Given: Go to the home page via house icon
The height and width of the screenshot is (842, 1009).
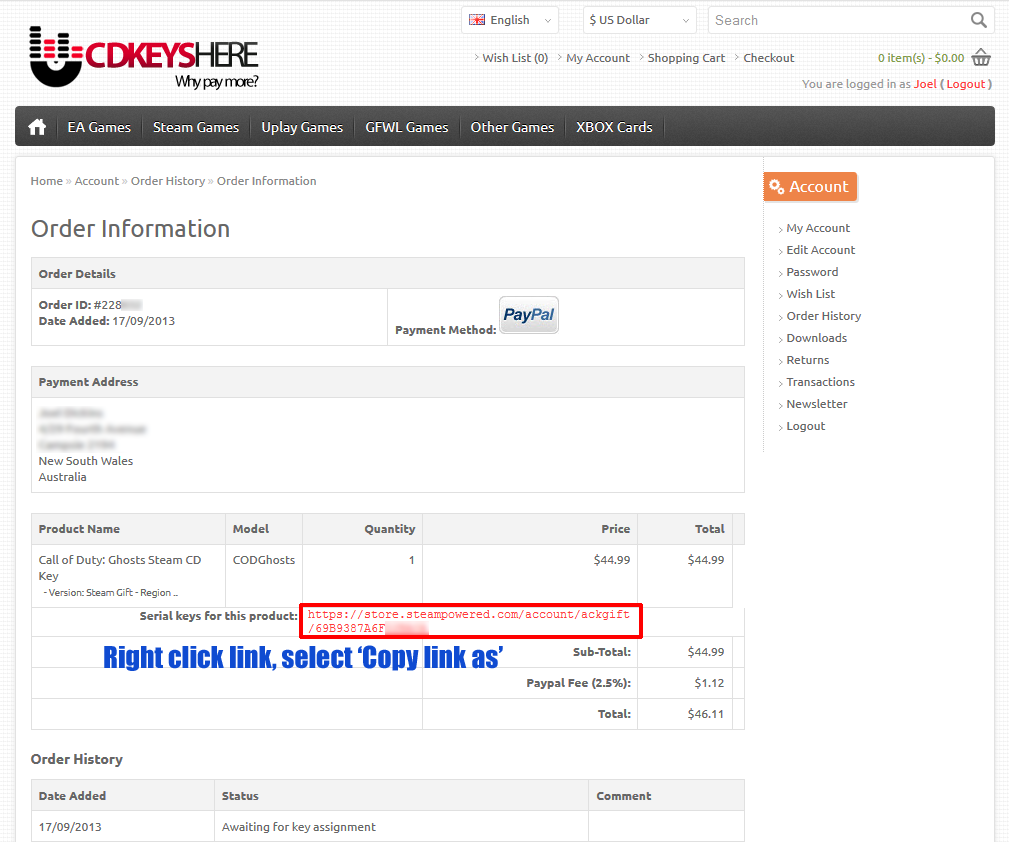Looking at the screenshot, I should [37, 127].
